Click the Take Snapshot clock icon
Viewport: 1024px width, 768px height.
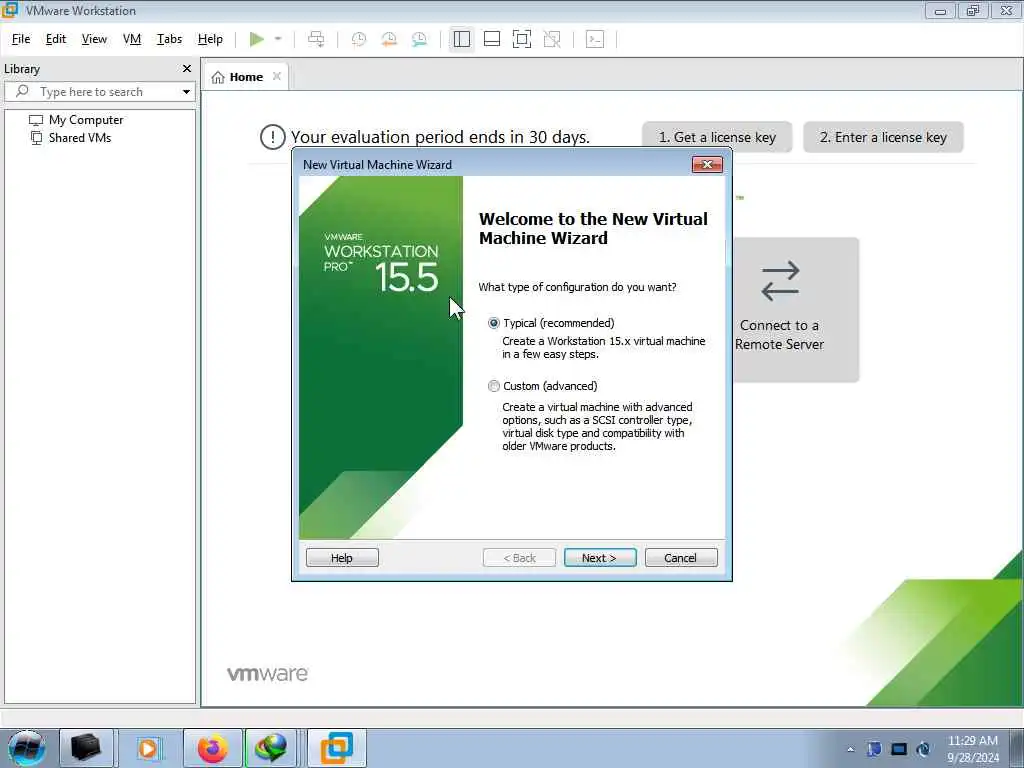click(359, 39)
